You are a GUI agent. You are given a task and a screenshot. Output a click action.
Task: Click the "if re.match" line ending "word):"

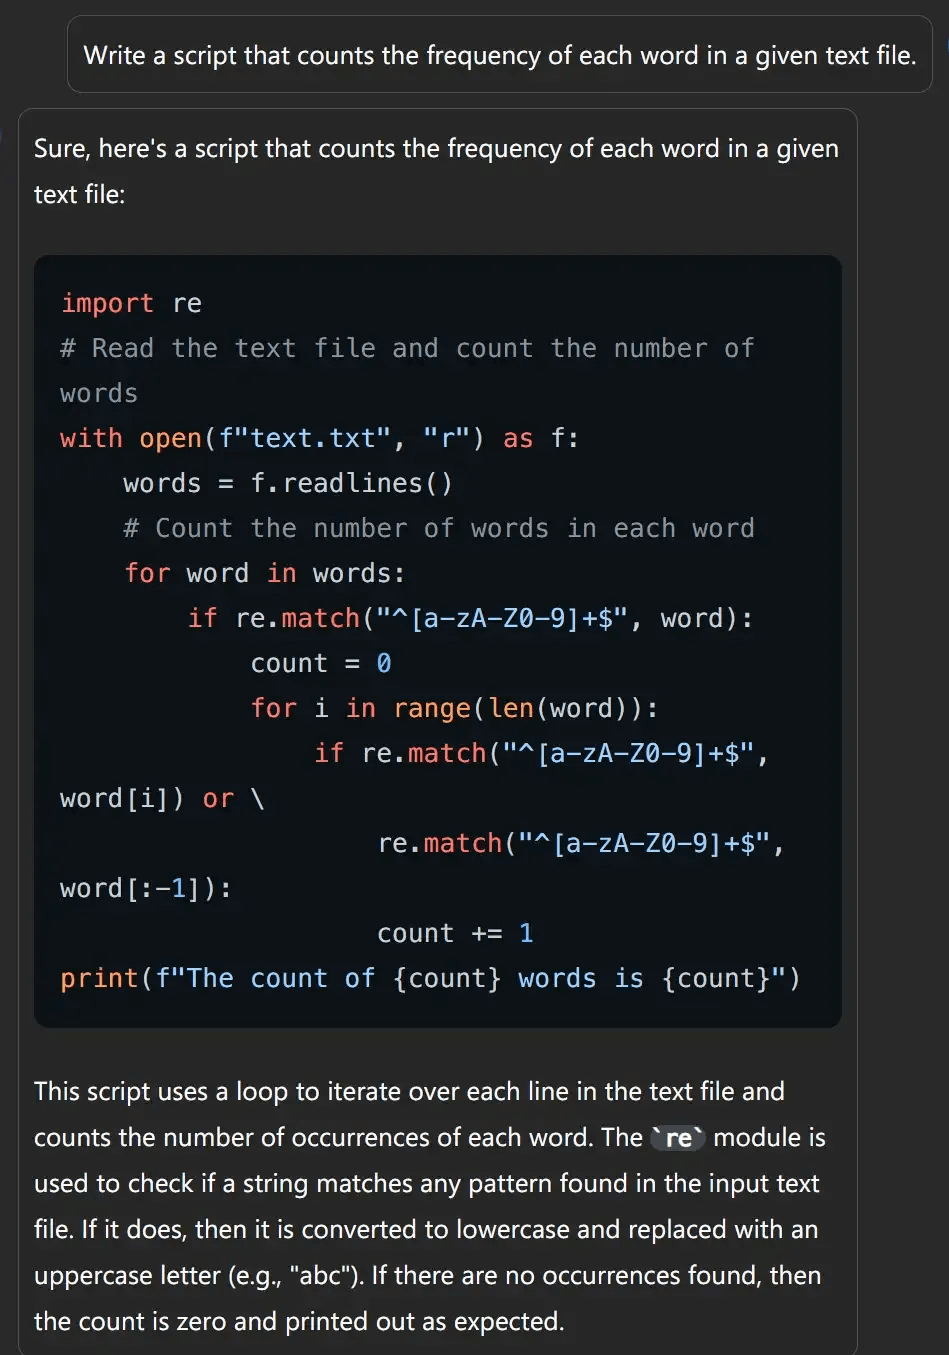[470, 618]
